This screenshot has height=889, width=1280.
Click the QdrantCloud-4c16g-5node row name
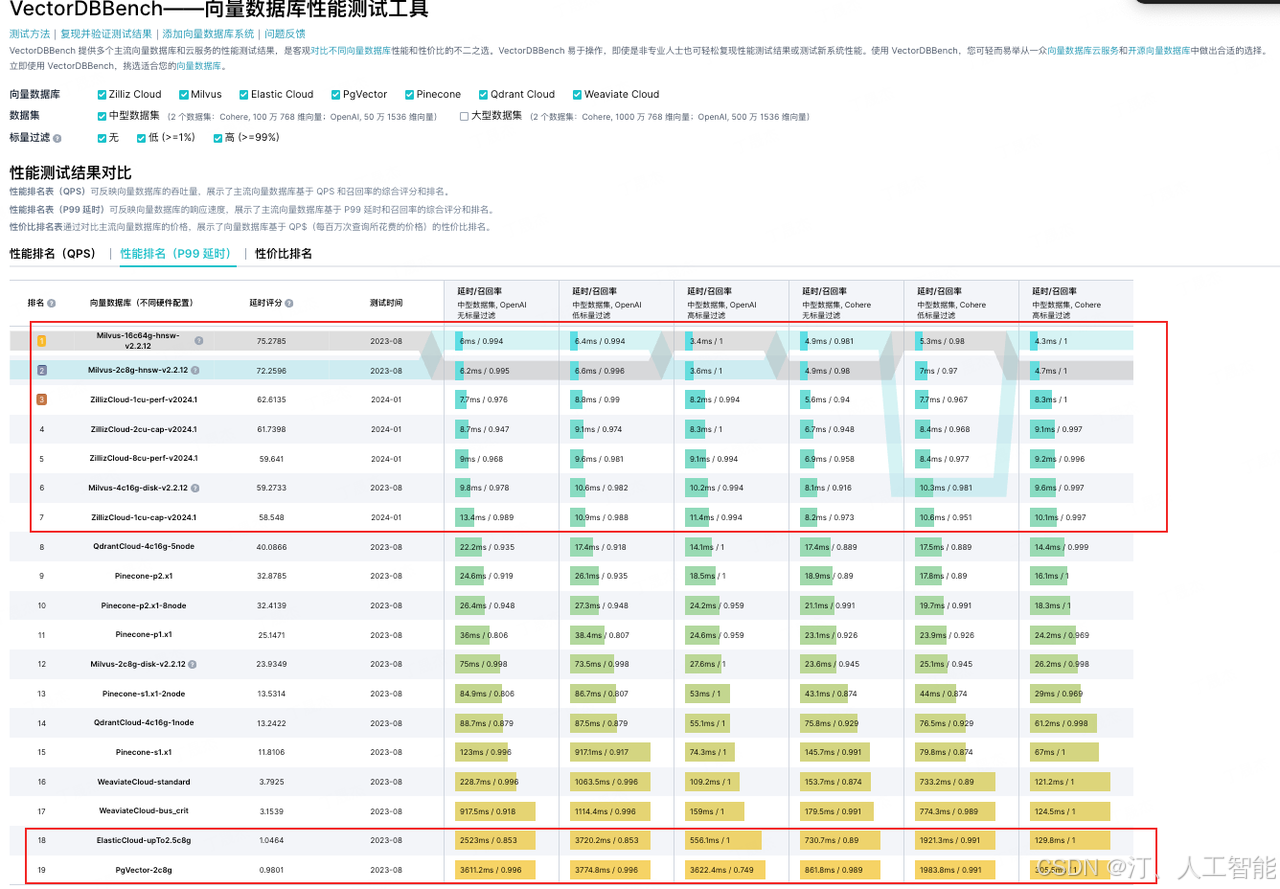(143, 547)
